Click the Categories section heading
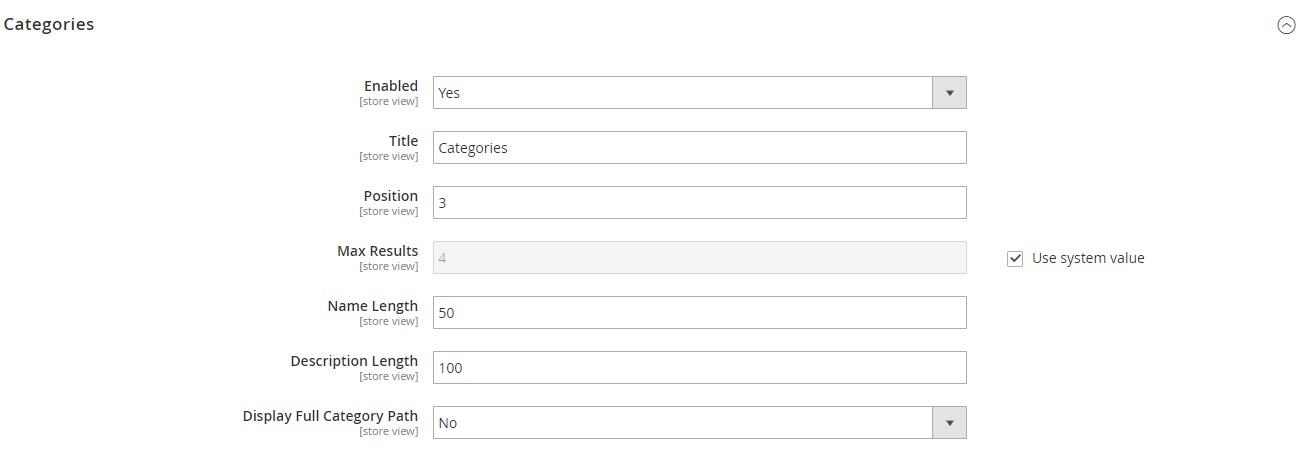Screen dimensions: 1309x457 [x=49, y=25]
